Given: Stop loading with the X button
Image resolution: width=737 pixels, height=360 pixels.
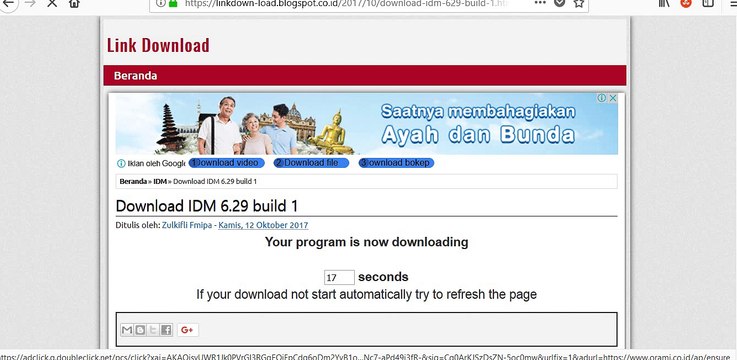Looking at the screenshot, I should coord(52,3).
